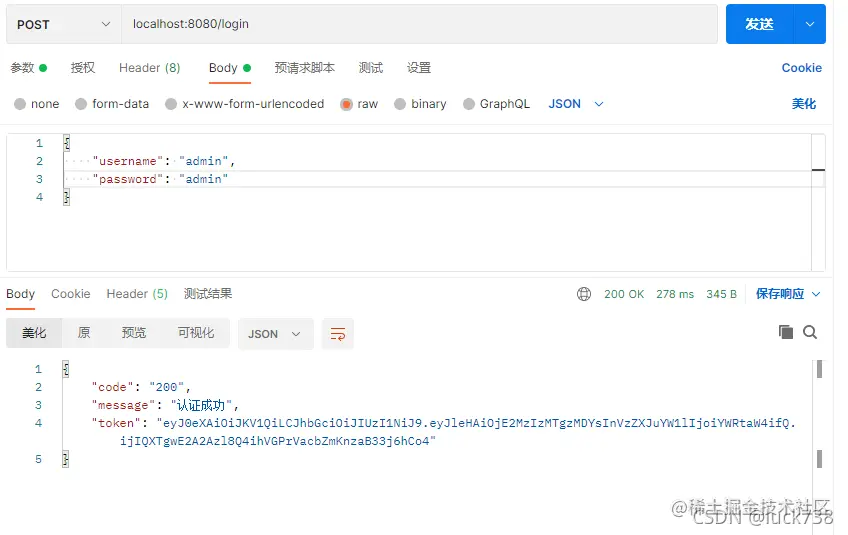Open the 设置 settings tab
Viewport: 848px width, 535px height.
click(419, 68)
